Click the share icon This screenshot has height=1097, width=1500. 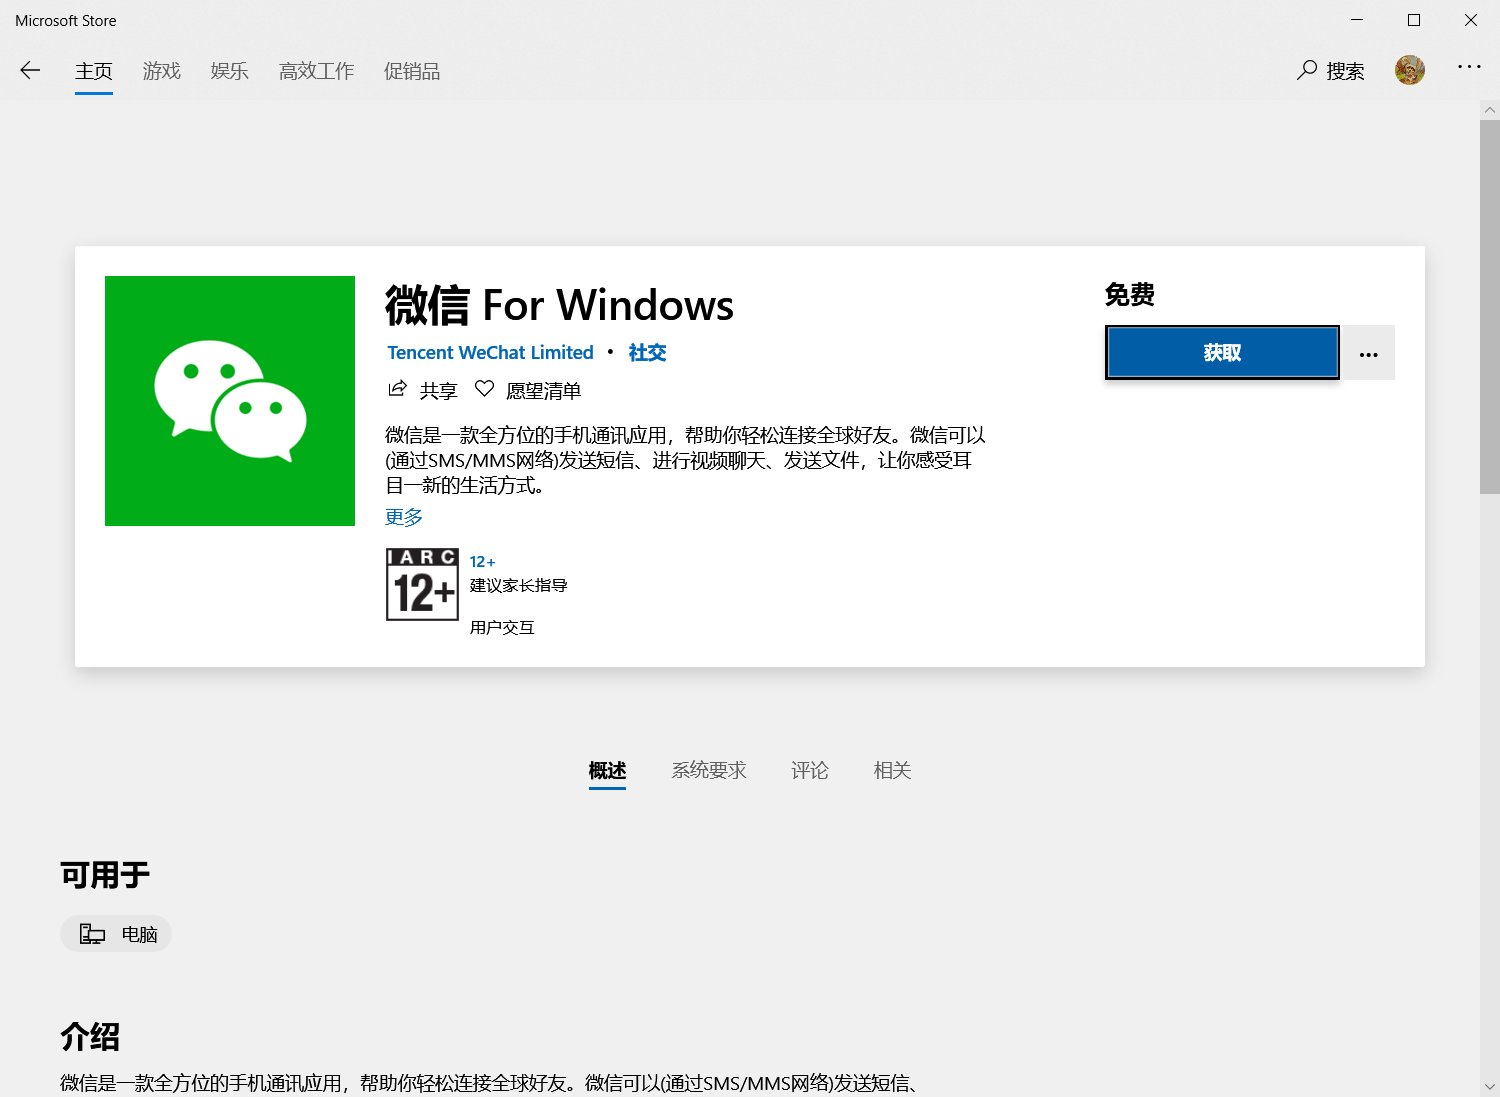[397, 388]
